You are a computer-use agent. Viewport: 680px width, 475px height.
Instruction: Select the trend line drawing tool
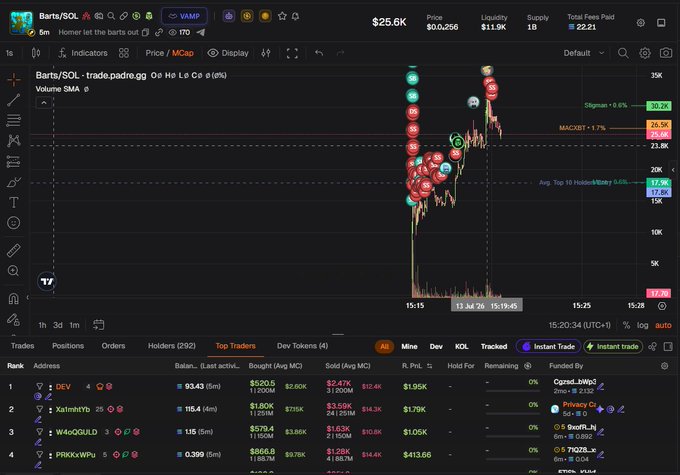[x=13, y=100]
